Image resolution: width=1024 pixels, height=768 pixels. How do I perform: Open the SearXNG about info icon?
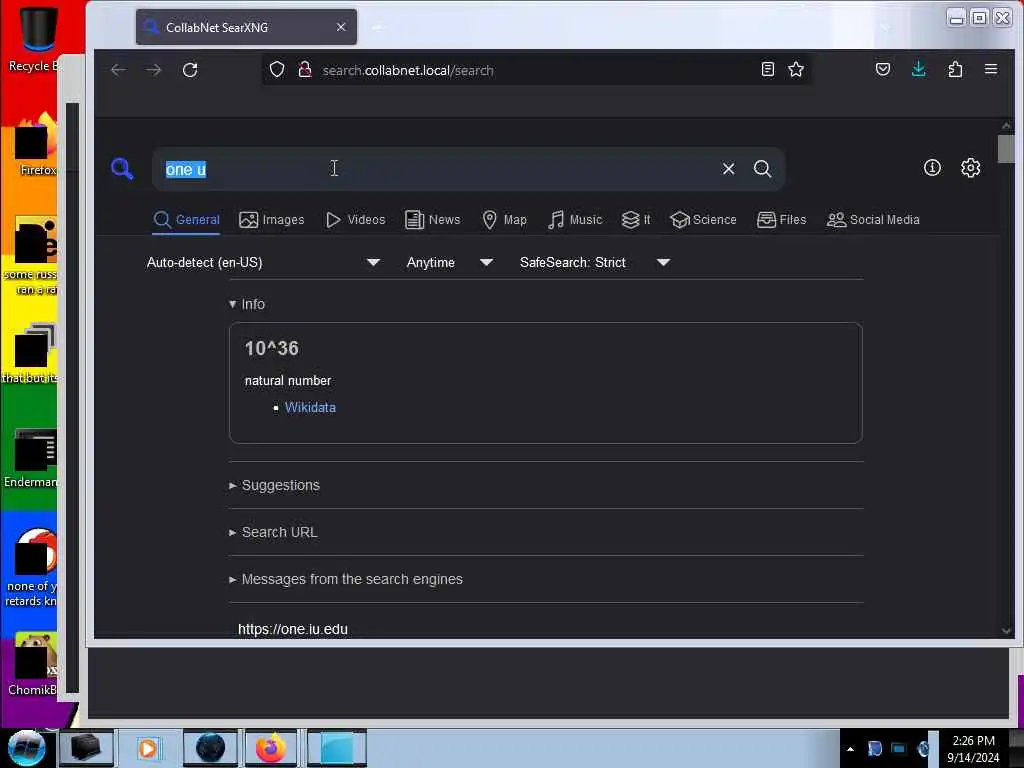point(932,168)
